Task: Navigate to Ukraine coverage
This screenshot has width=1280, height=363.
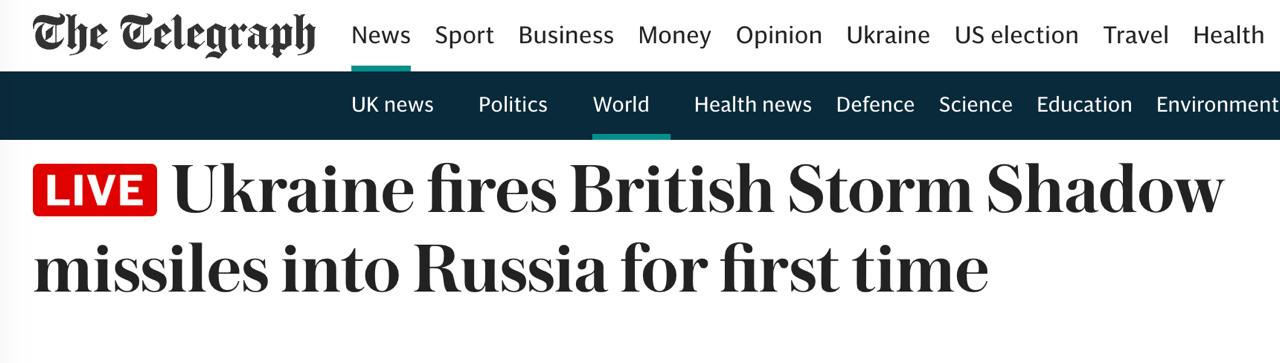Action: pyautogui.click(x=888, y=35)
